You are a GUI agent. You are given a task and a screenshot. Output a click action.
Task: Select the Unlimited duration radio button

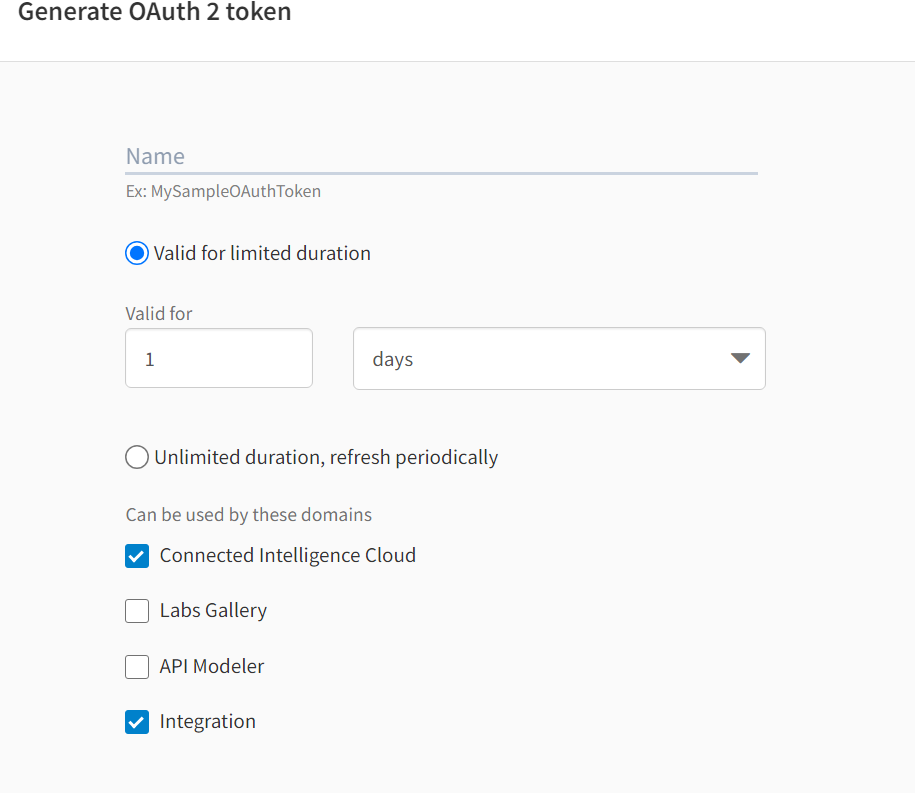[x=137, y=457]
